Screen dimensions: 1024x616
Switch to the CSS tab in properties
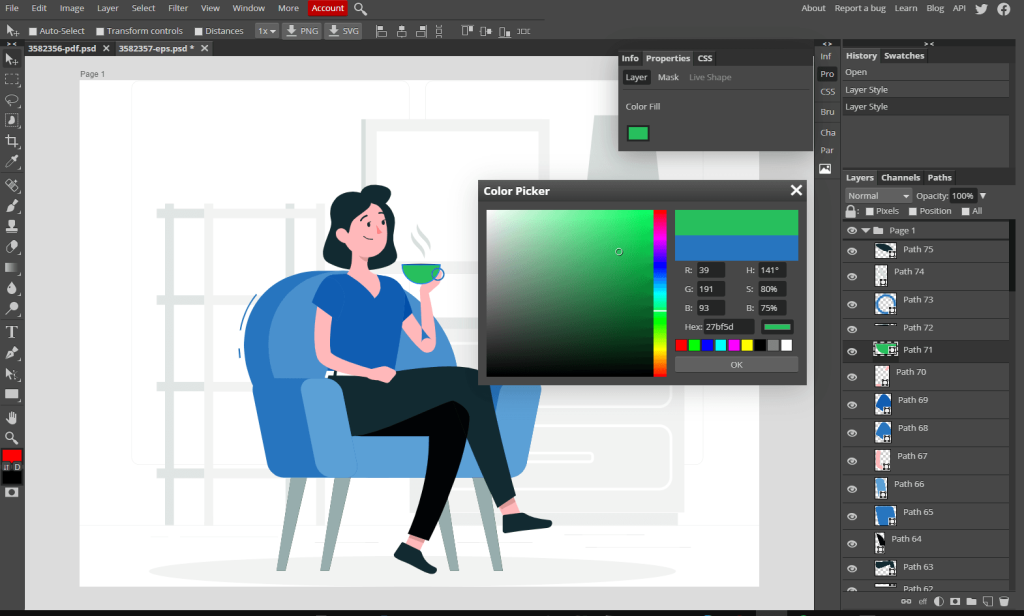click(x=705, y=59)
